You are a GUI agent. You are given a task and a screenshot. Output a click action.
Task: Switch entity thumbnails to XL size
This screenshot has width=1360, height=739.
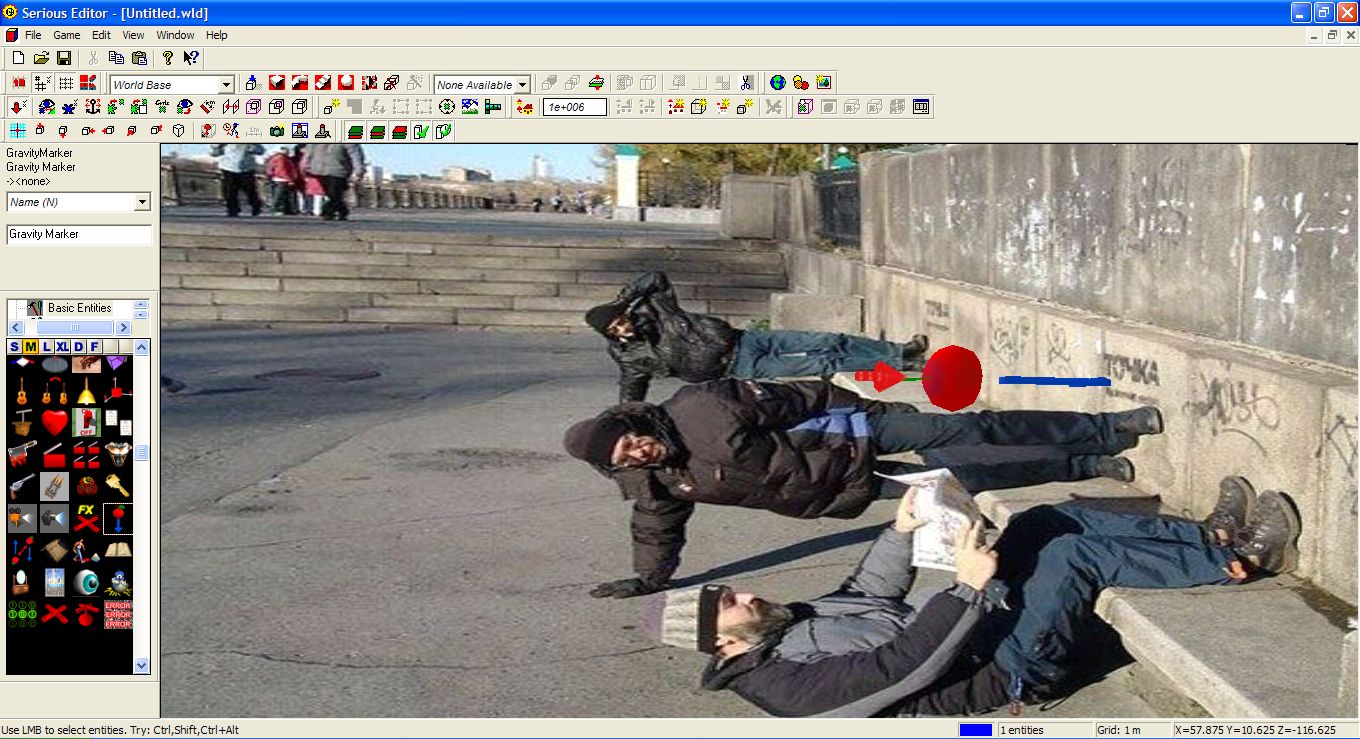click(x=62, y=347)
